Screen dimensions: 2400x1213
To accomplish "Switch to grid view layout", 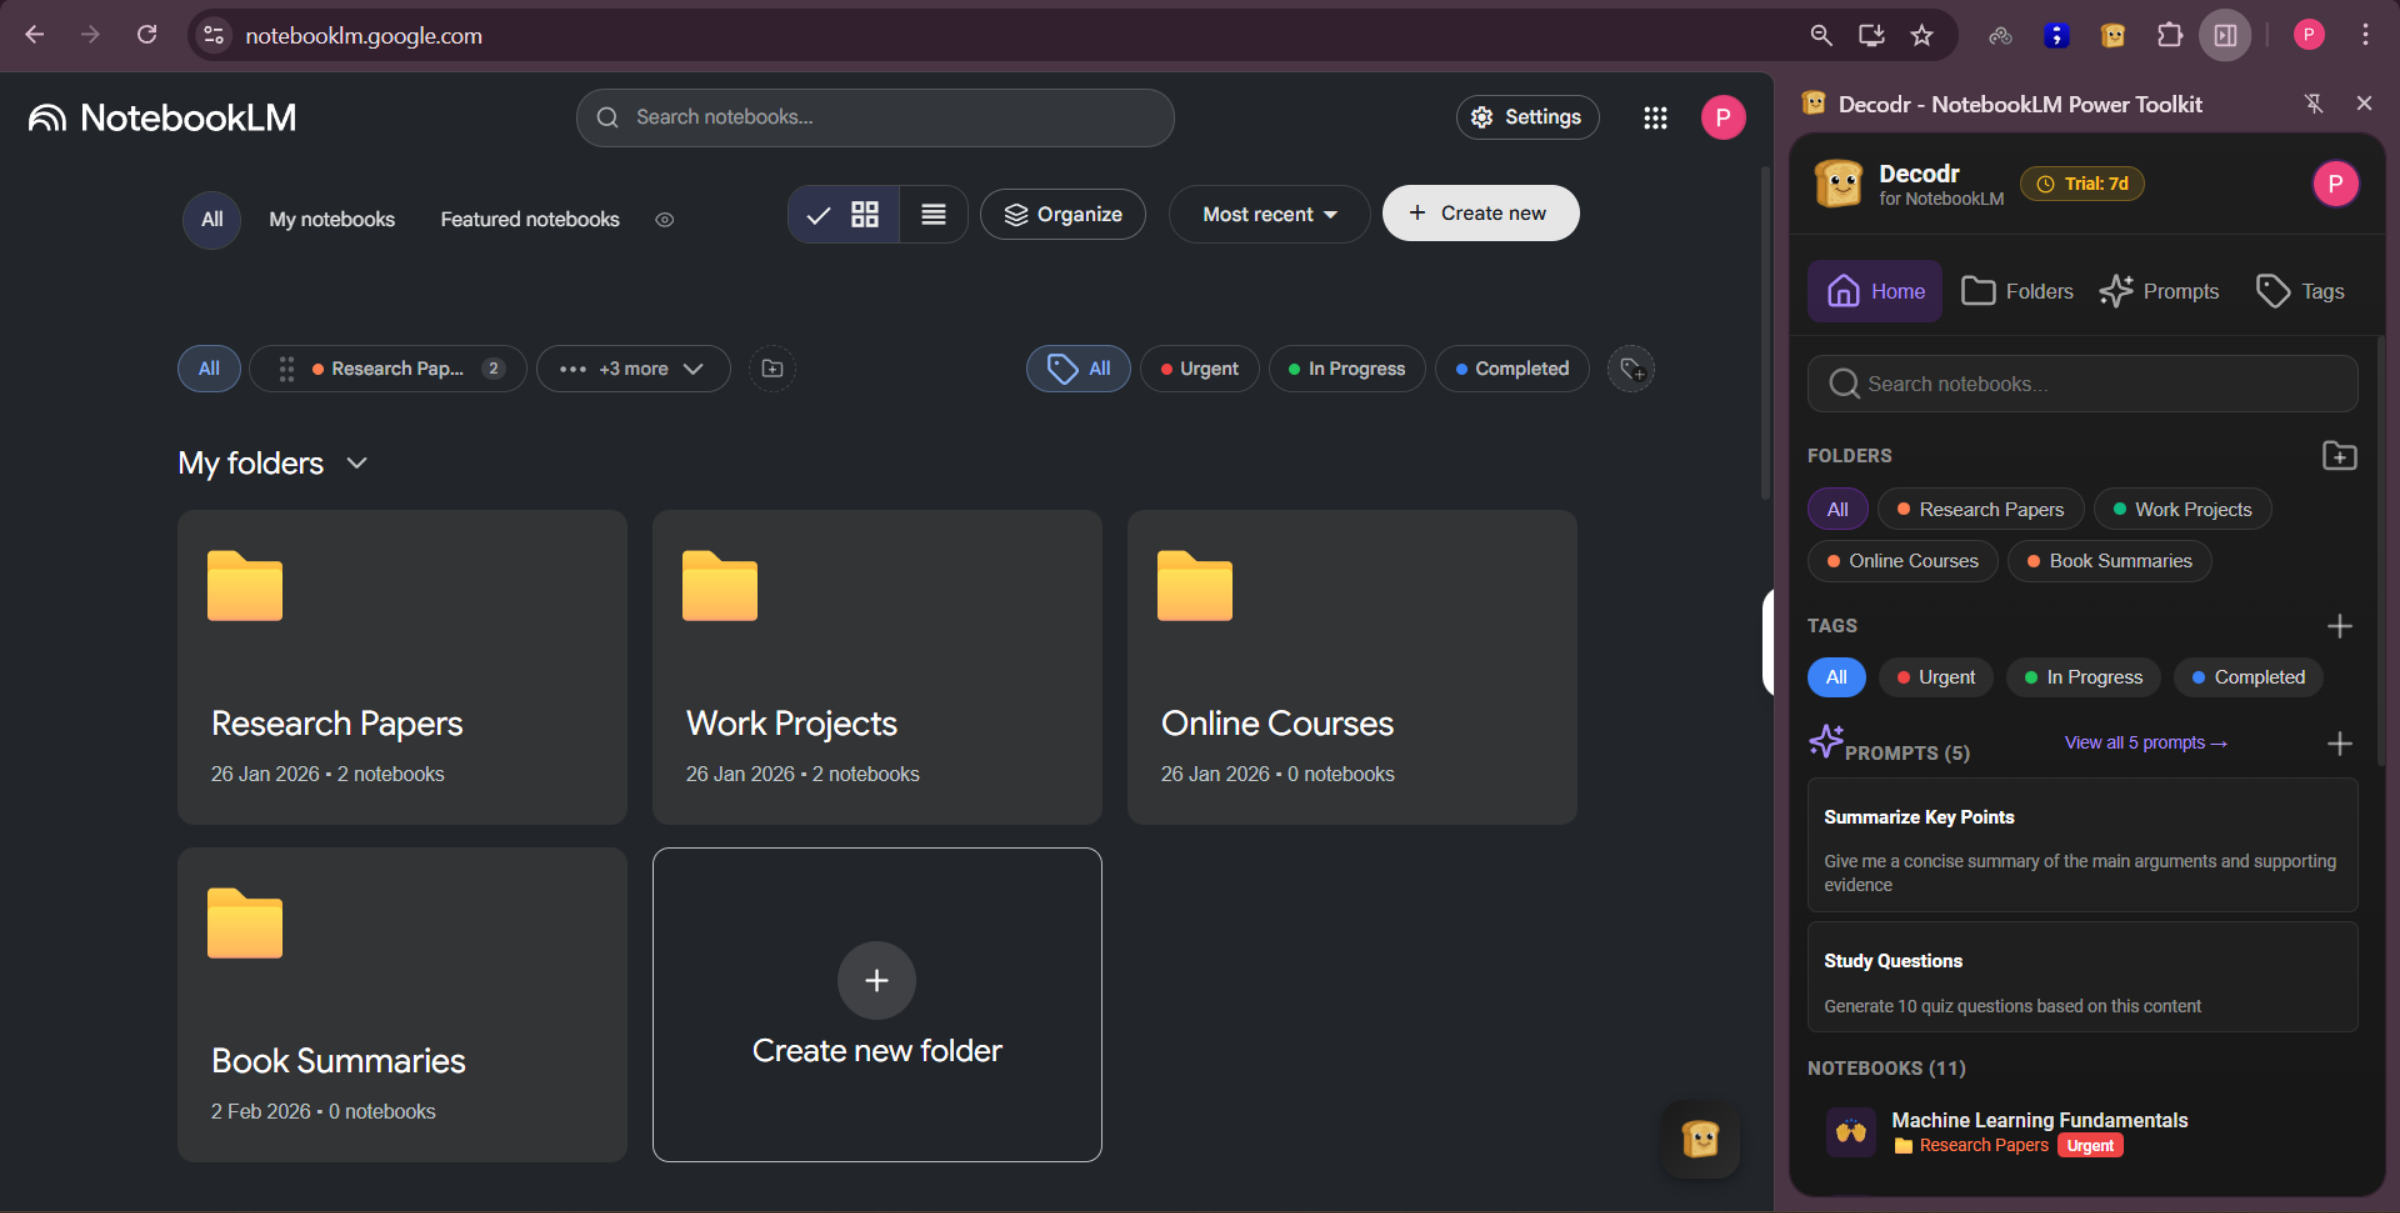I will coord(864,214).
